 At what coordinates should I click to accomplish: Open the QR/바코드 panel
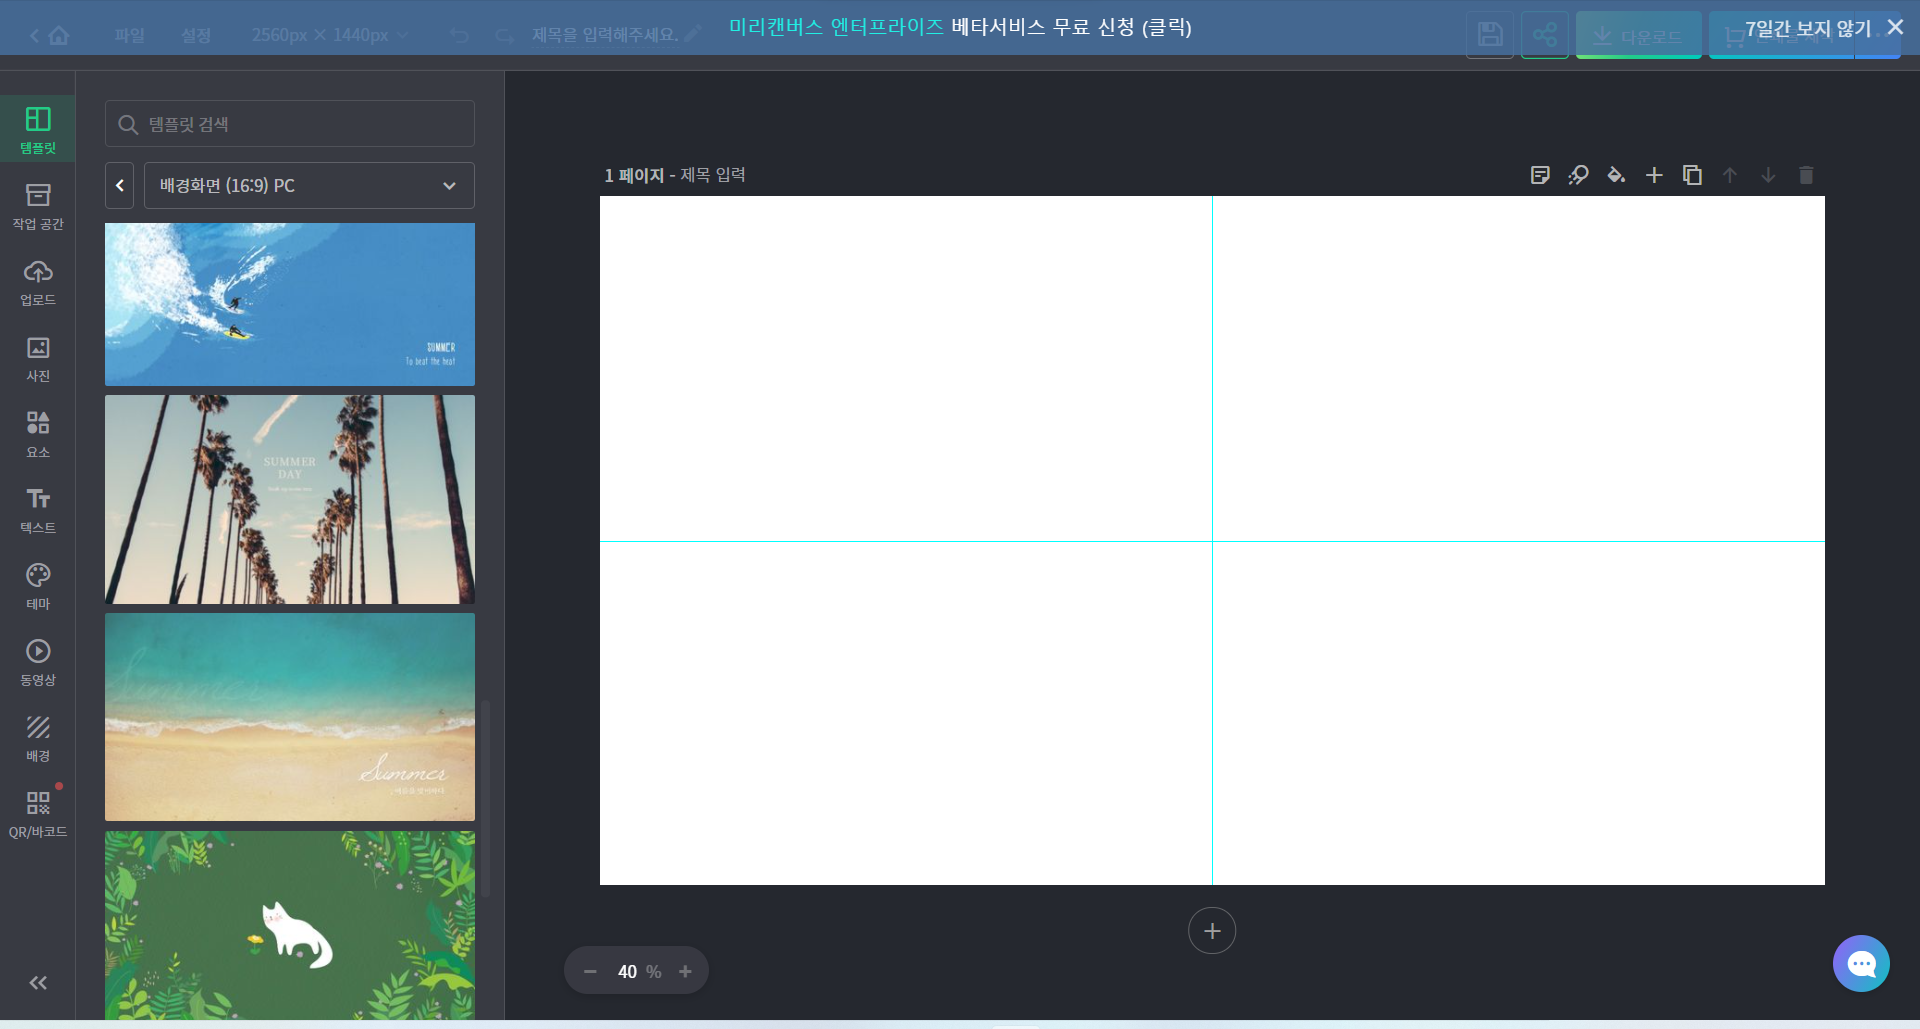(x=38, y=814)
